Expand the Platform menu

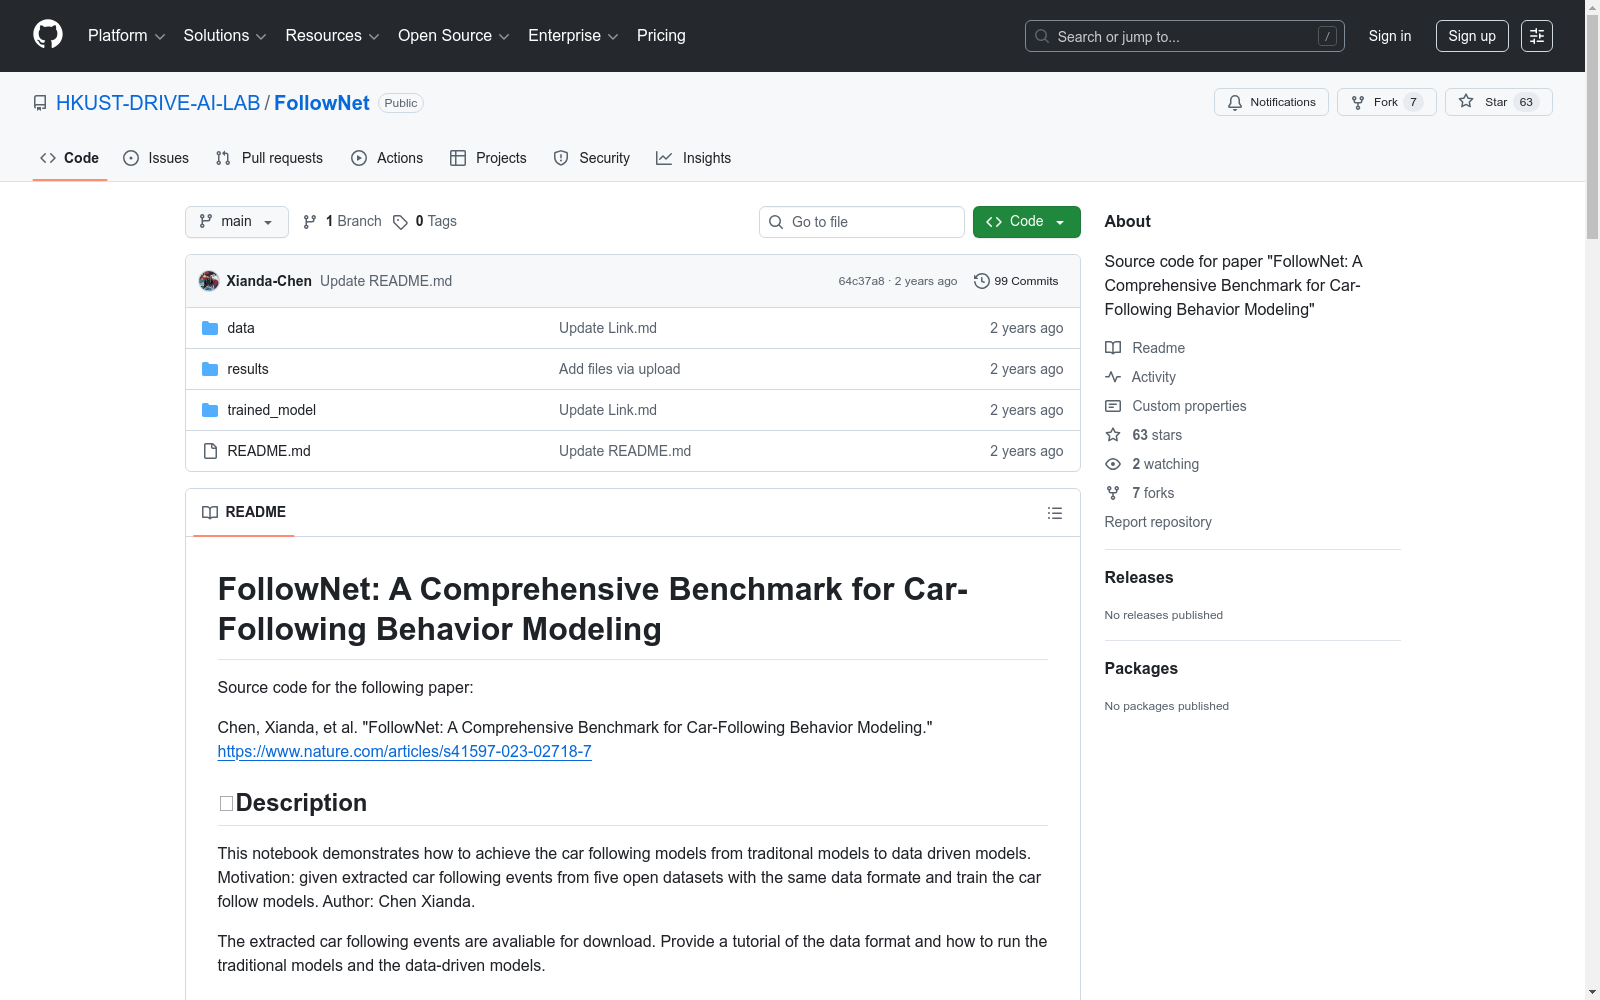(126, 36)
